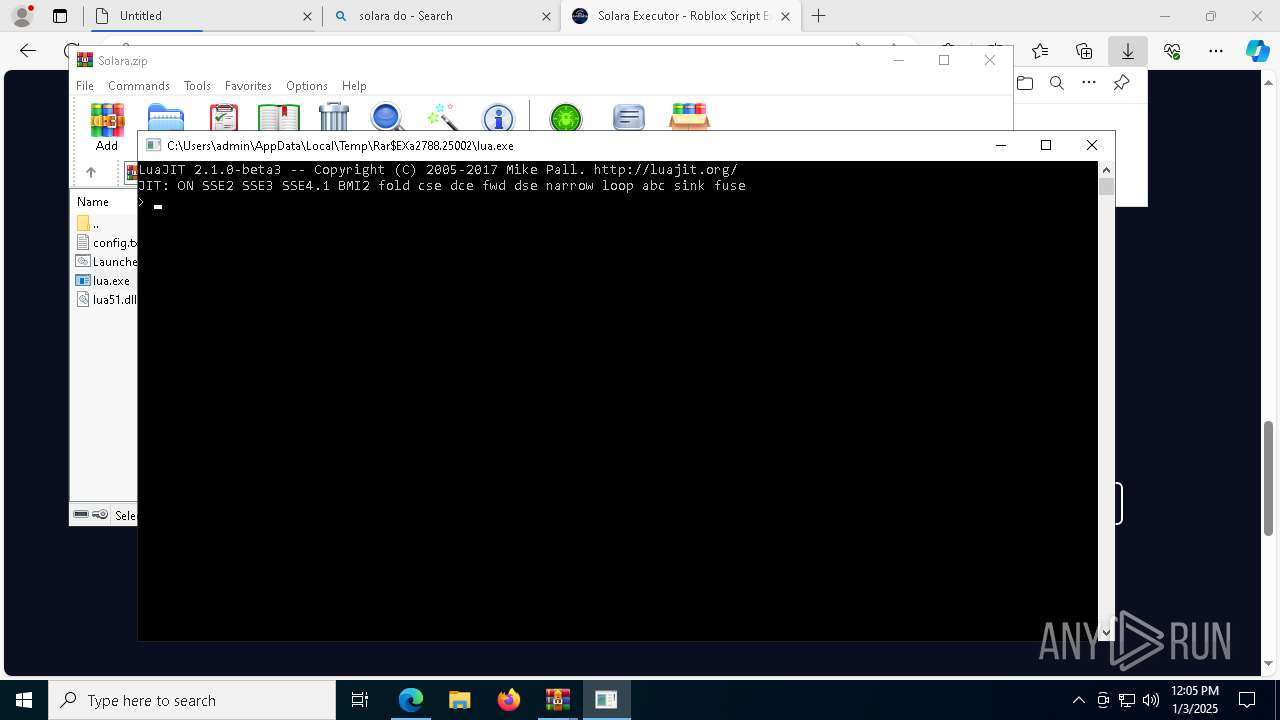Open Edge Favorites star icon
The height and width of the screenshot is (720, 1280).
(x=1040, y=51)
